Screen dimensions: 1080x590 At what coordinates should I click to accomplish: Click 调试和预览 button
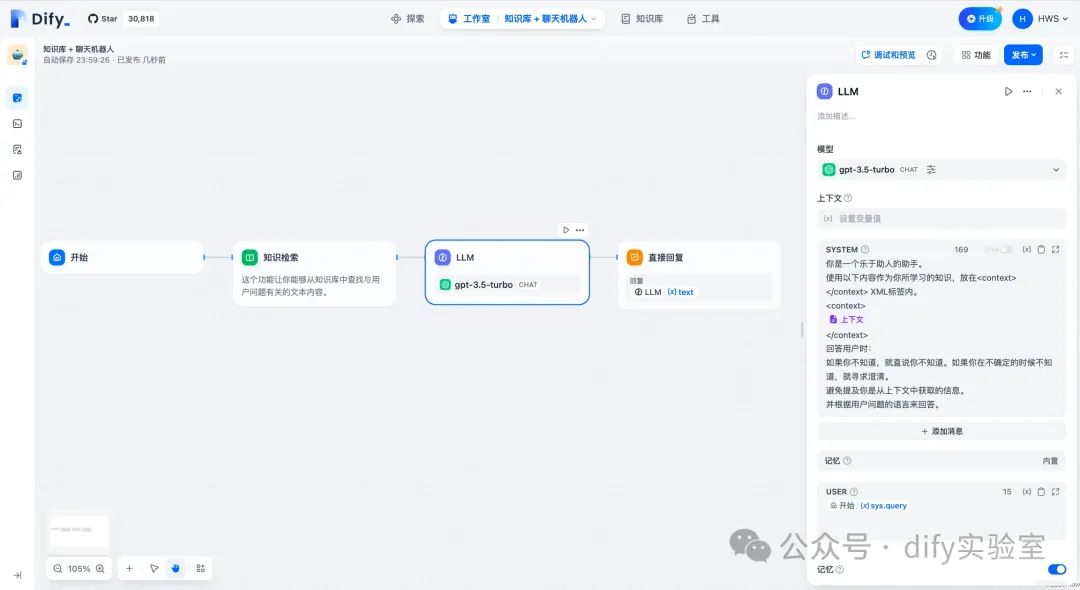[x=888, y=55]
